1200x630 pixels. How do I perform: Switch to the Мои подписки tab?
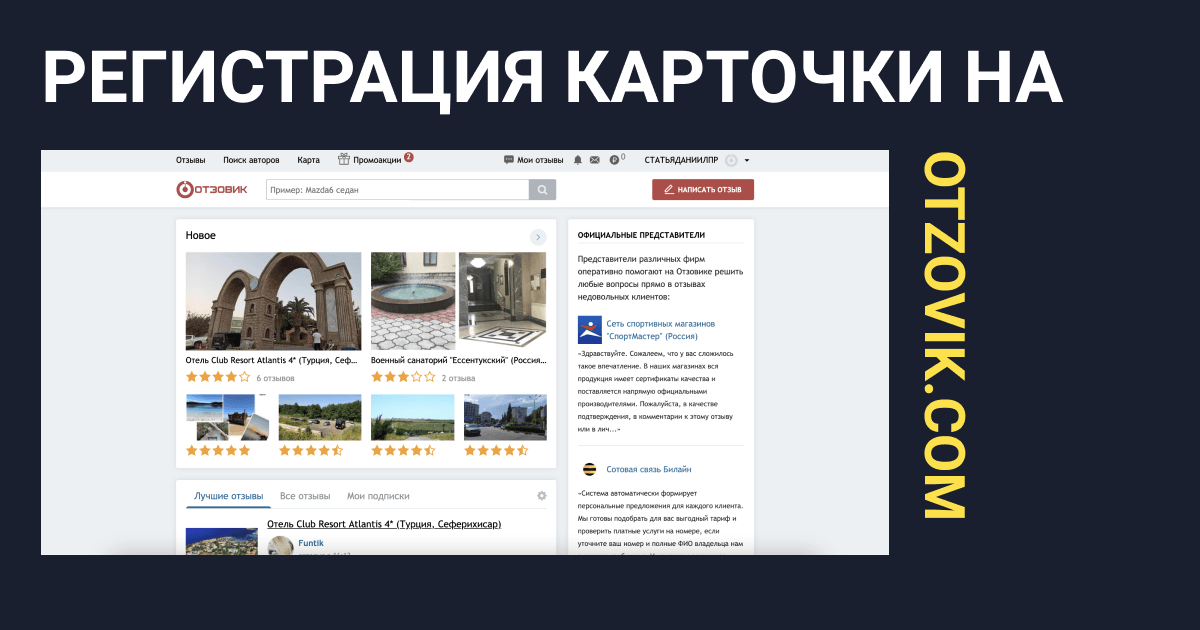378,496
